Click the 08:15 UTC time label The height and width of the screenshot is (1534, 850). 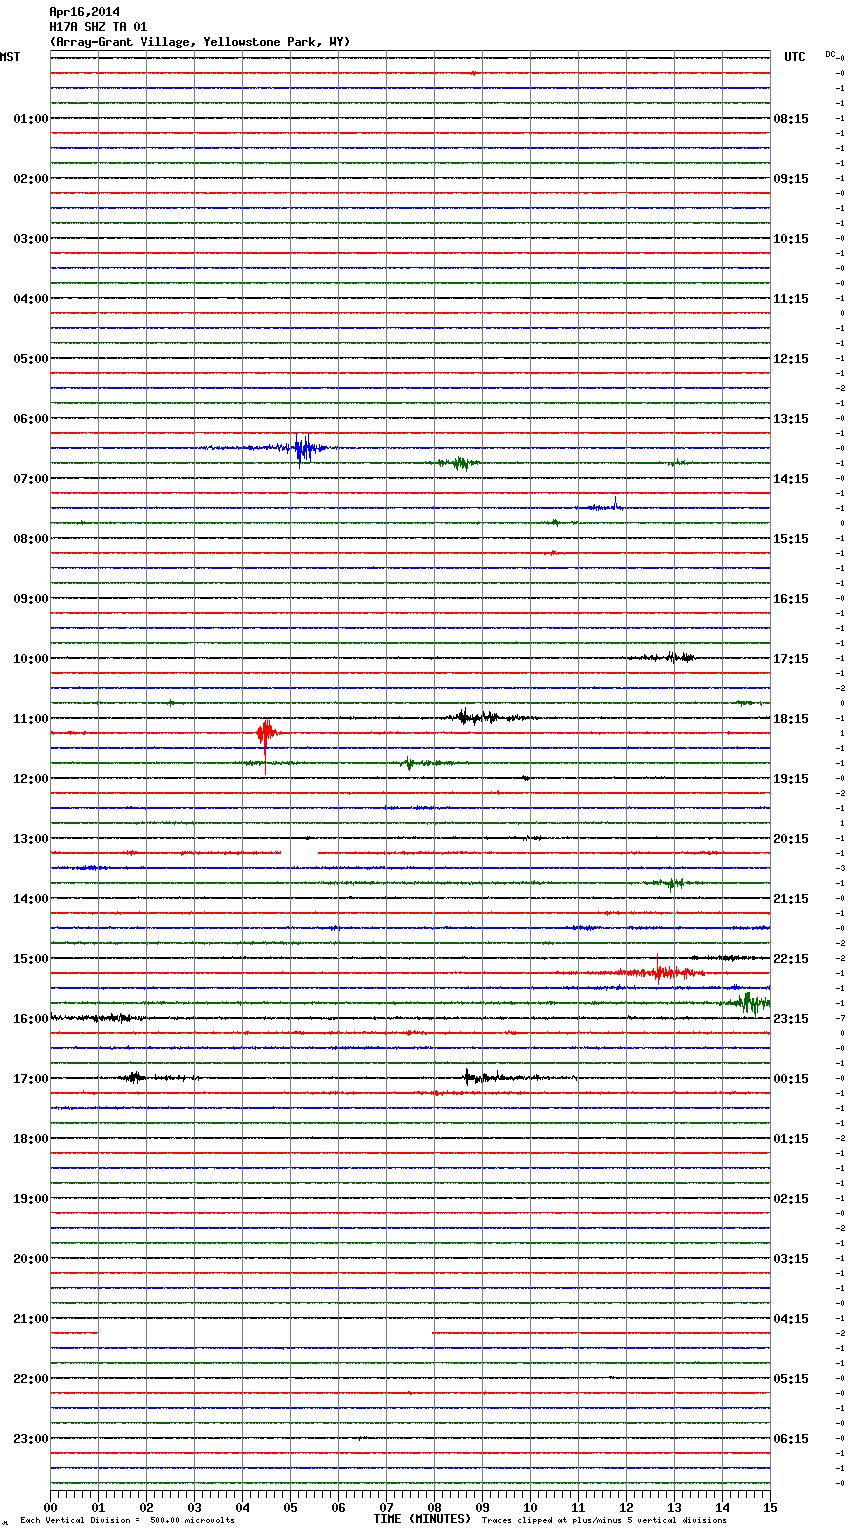click(791, 119)
